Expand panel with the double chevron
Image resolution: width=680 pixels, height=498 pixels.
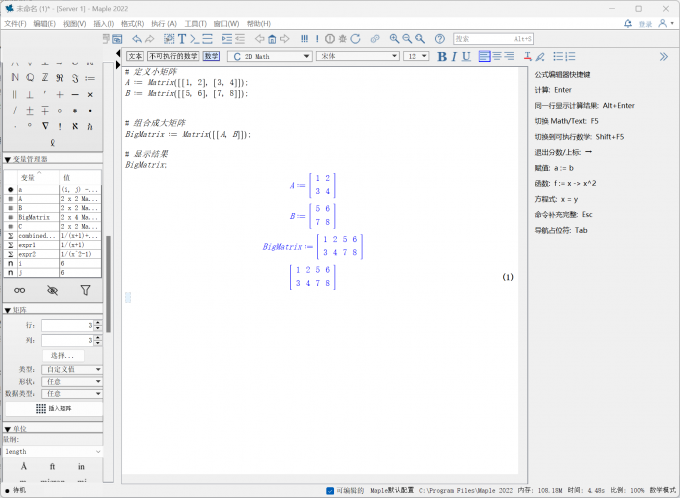coord(664,56)
